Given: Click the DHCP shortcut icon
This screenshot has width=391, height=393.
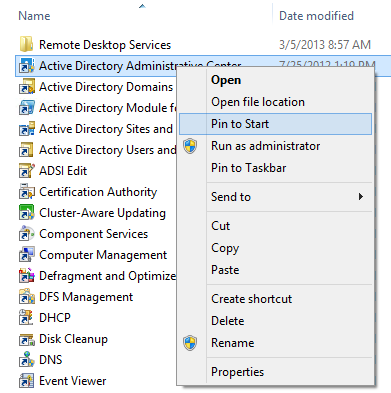Looking at the screenshot, I should pyautogui.click(x=26, y=318).
